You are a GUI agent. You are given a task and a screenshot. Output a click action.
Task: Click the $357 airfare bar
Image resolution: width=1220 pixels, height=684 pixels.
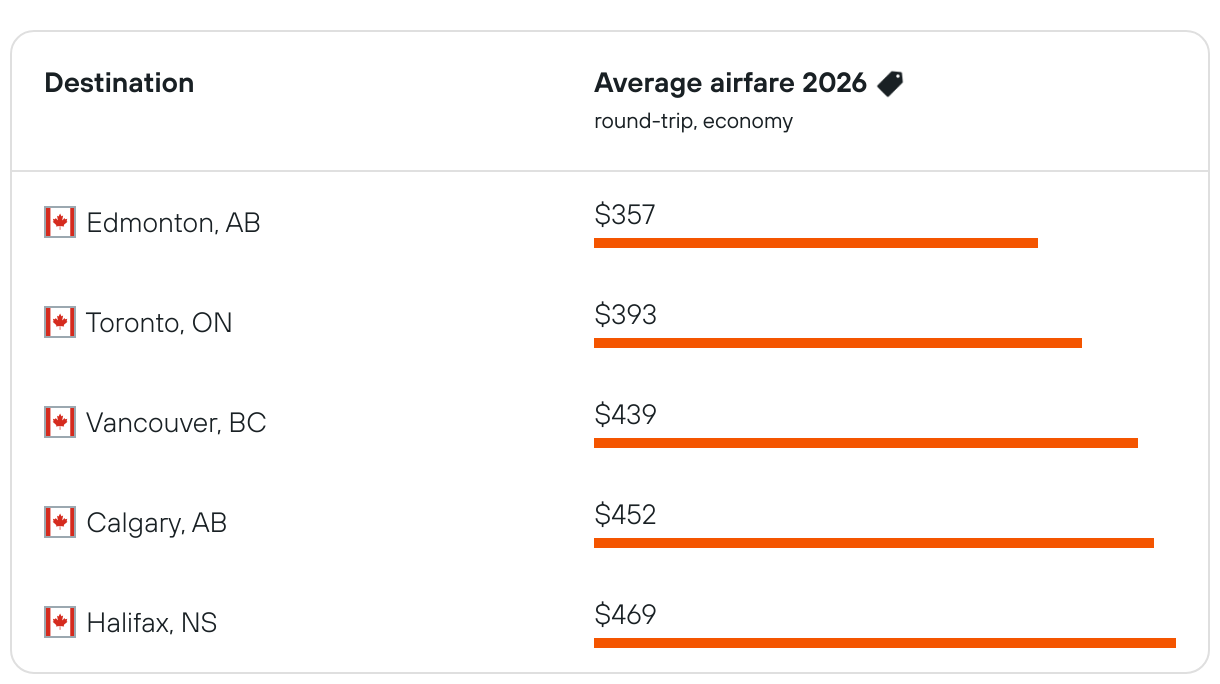click(815, 243)
